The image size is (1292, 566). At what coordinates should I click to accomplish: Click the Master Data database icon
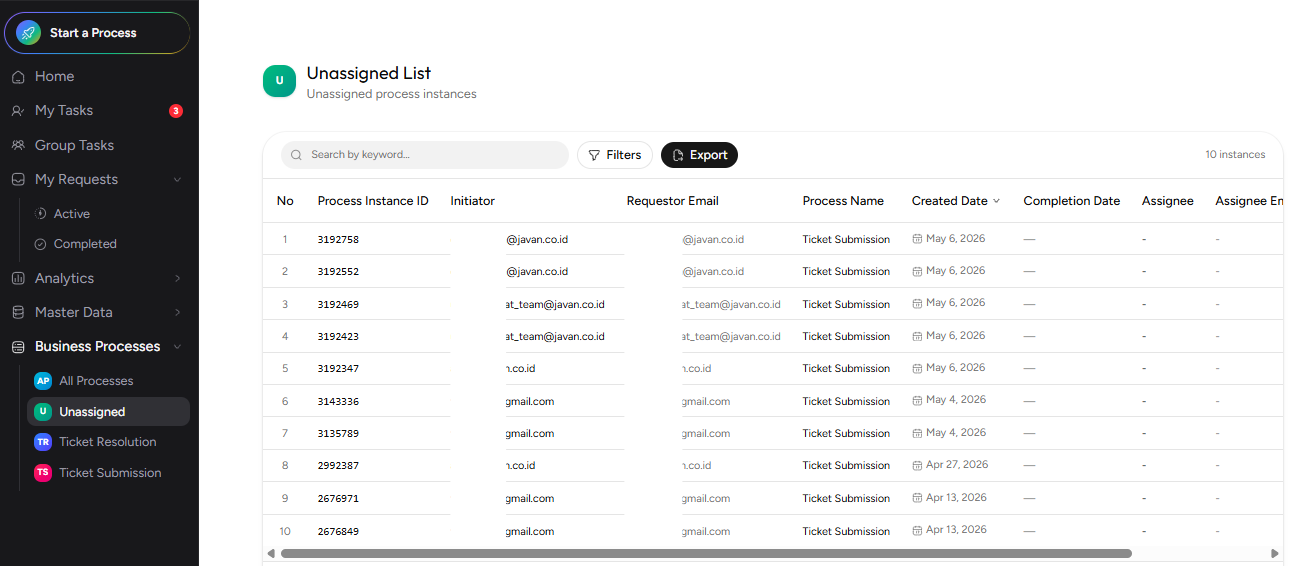pos(18,312)
